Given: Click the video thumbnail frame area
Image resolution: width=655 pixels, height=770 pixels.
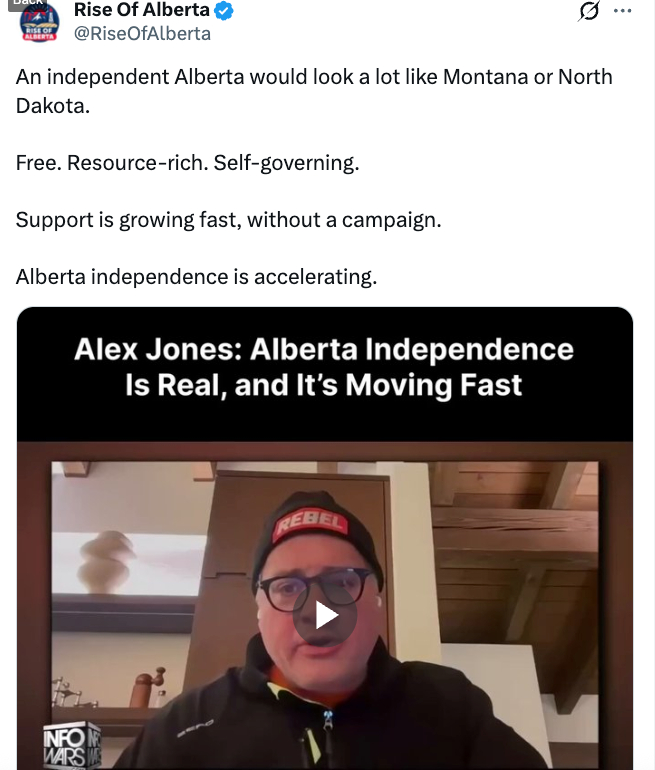Looking at the screenshot, I should [x=325, y=615].
